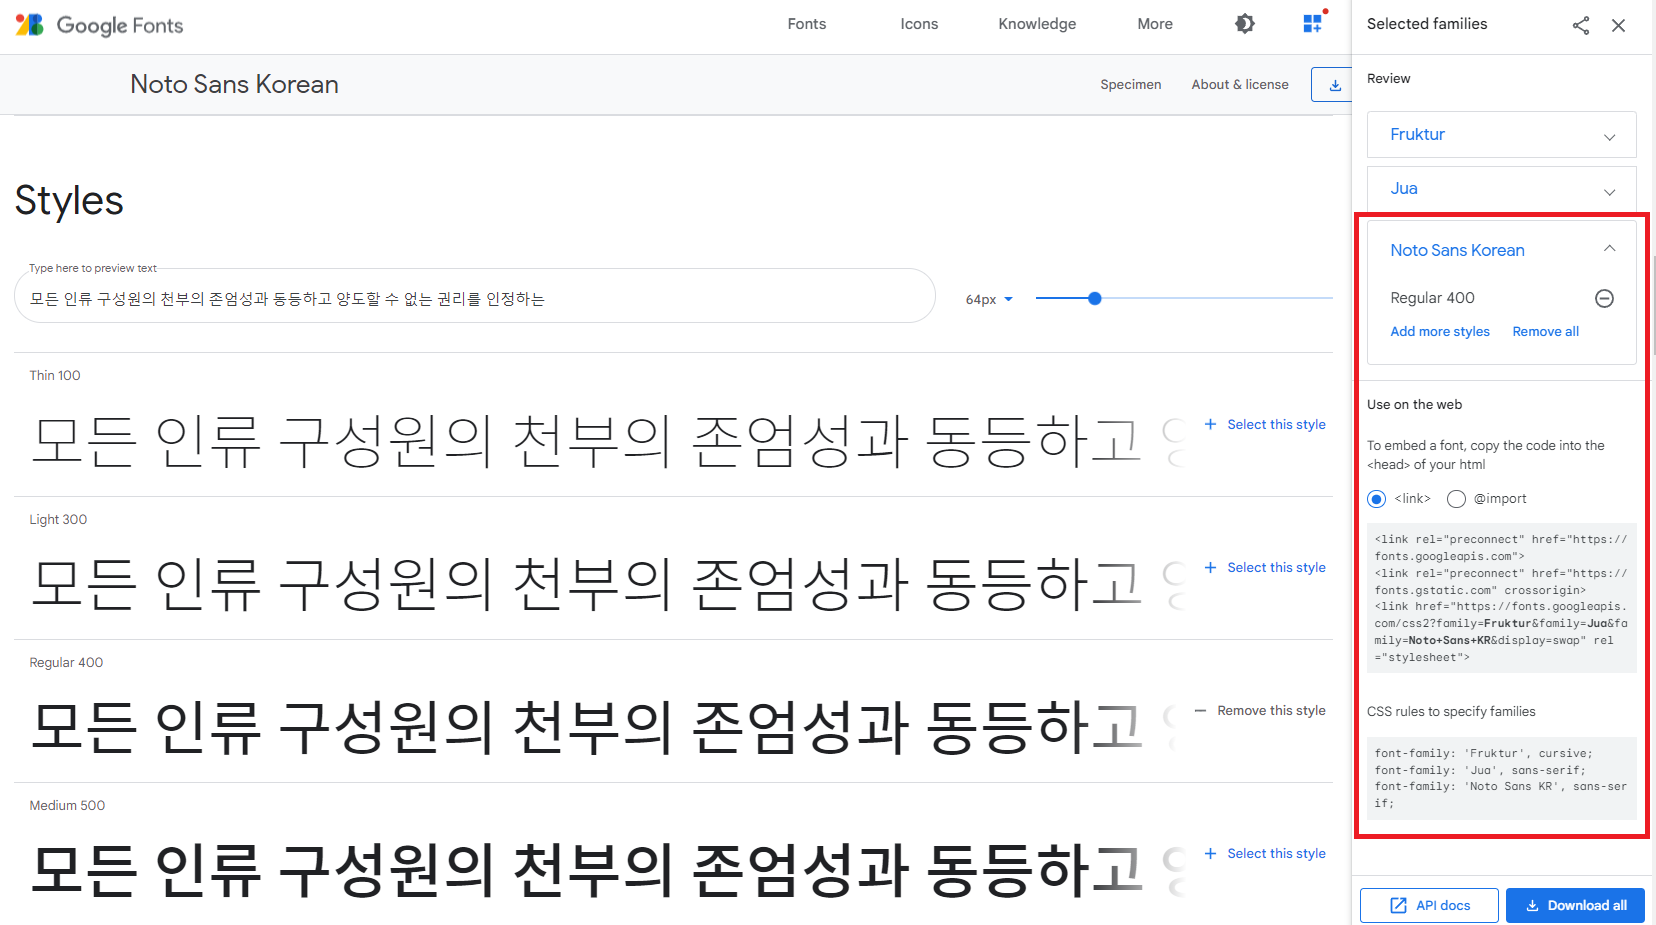Open the Knowledge menu item
Viewport: 1656px width, 925px height.
(1037, 24)
